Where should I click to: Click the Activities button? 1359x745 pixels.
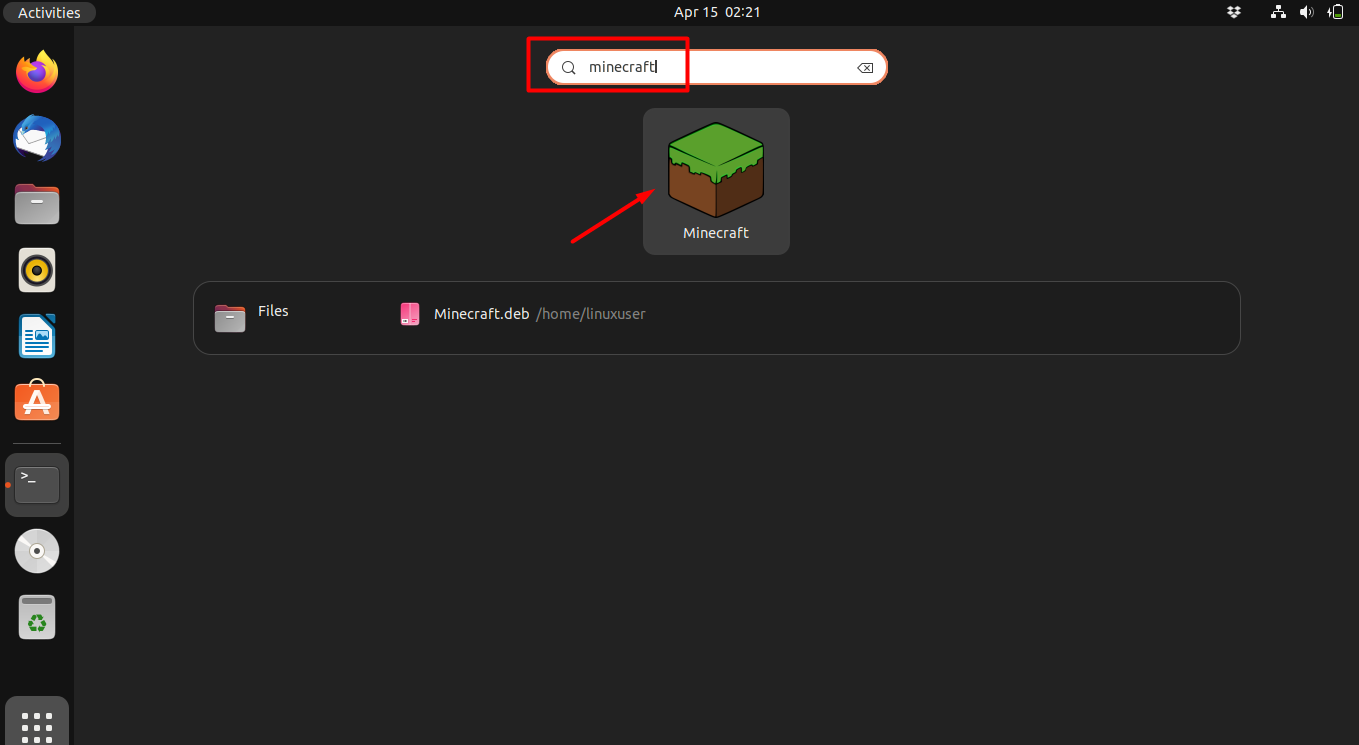pyautogui.click(x=49, y=13)
